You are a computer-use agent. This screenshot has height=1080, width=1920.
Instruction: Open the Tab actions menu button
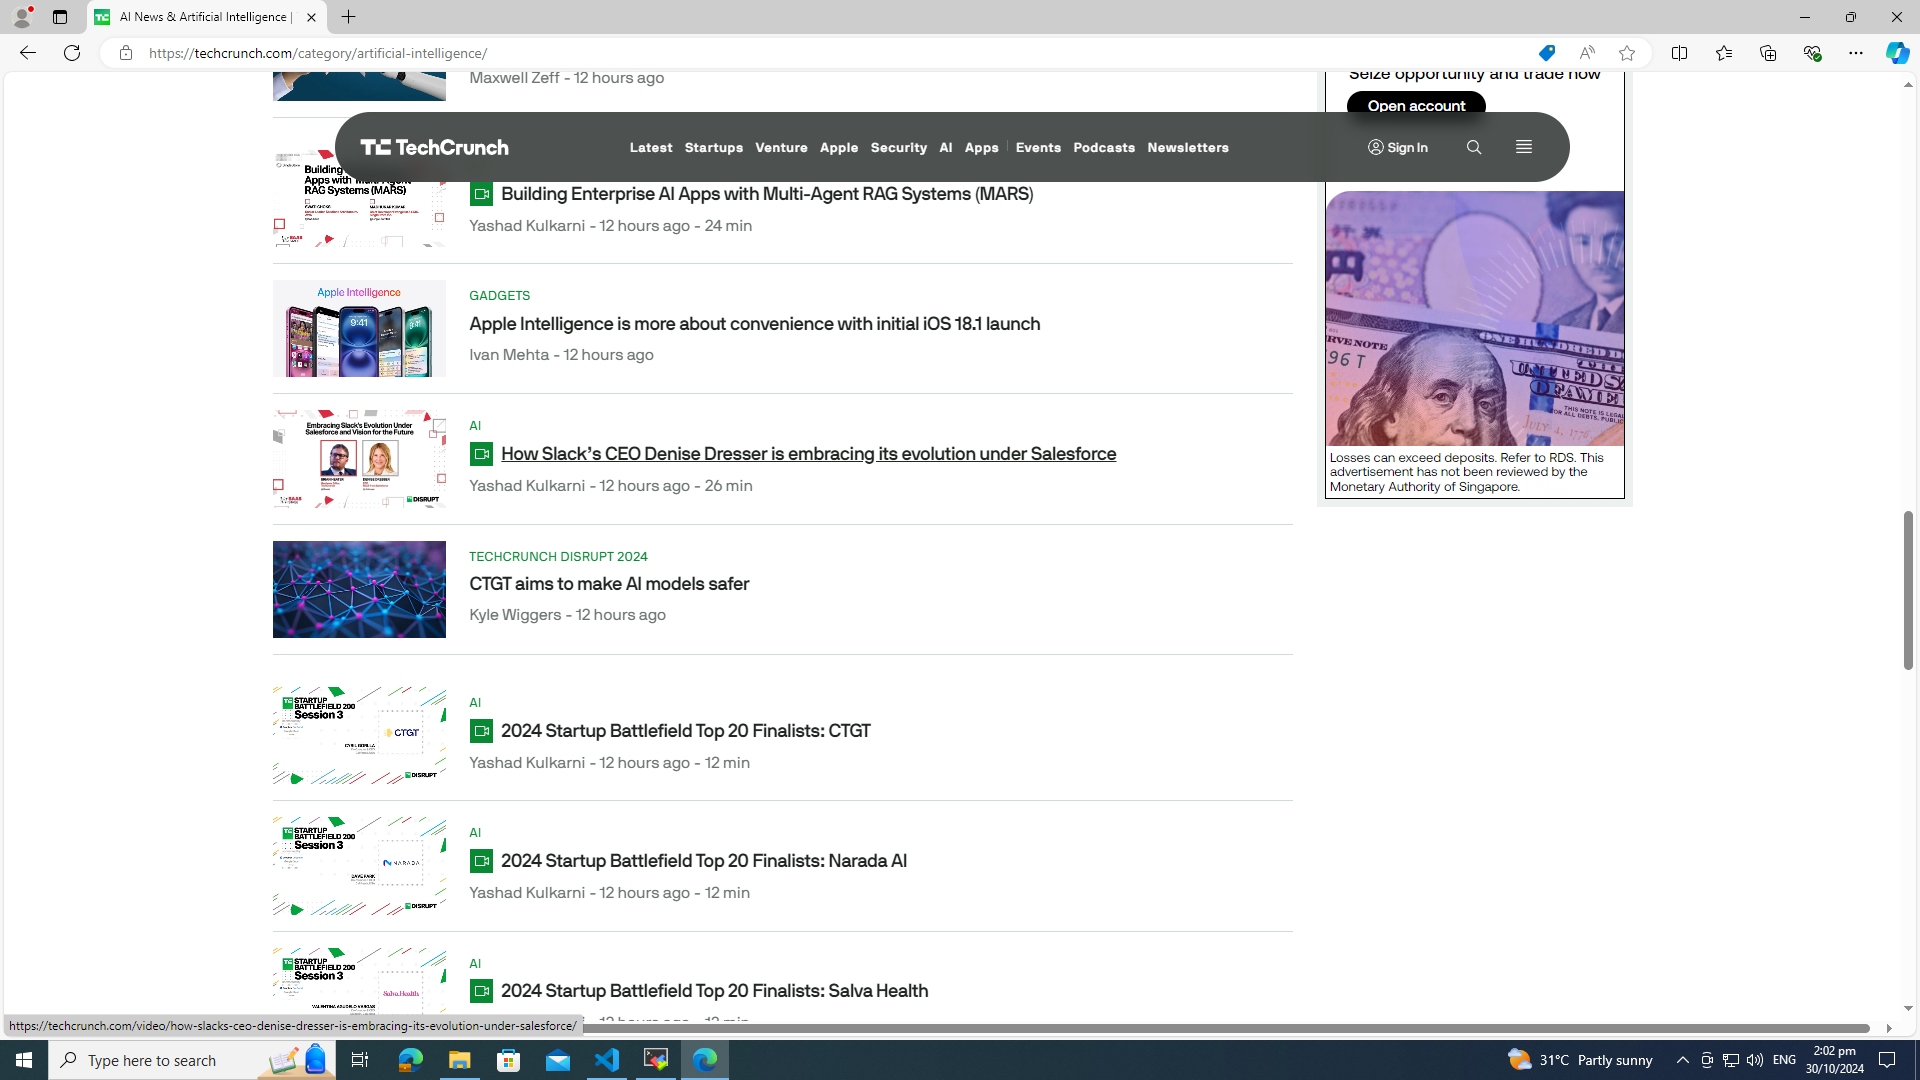click(60, 17)
